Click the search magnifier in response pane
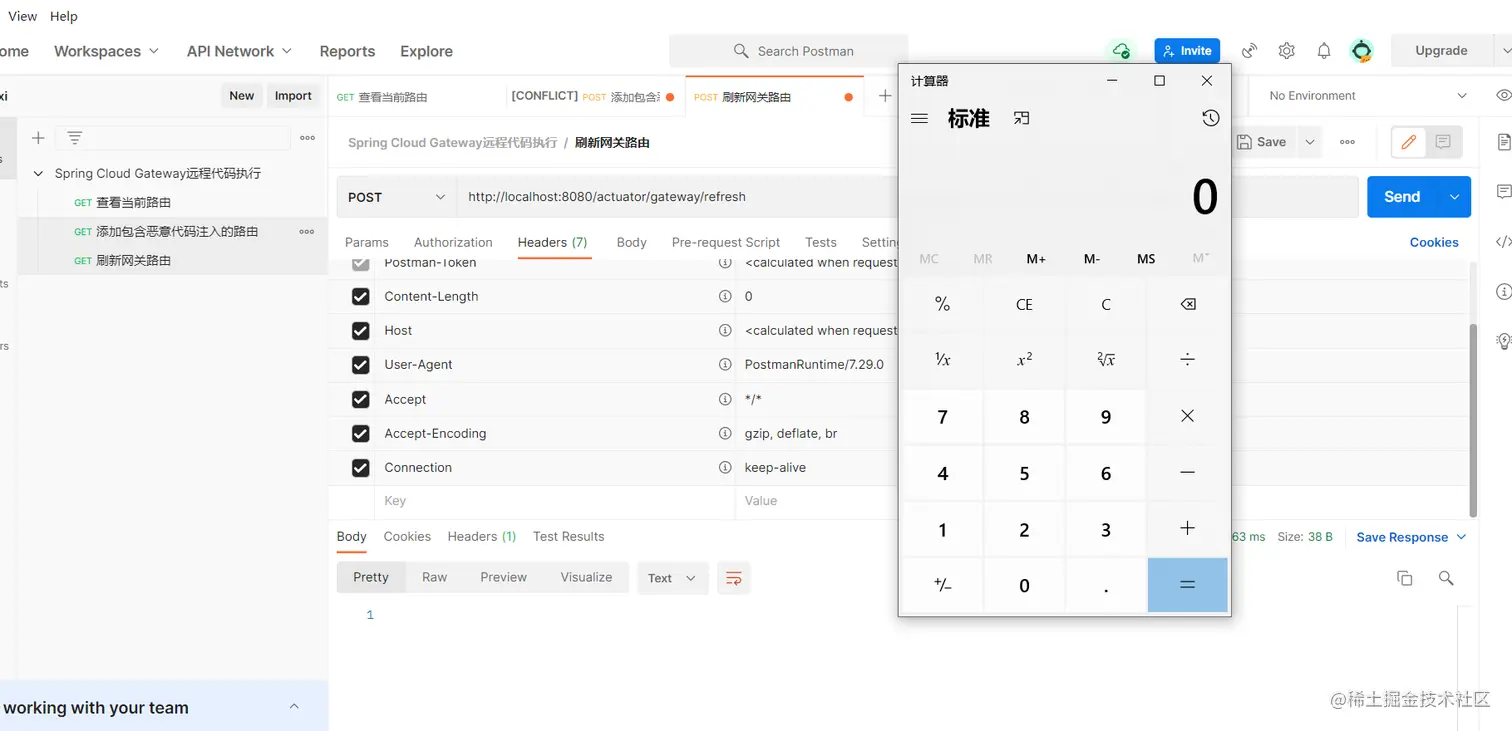The height and width of the screenshot is (731, 1512). coord(1445,578)
